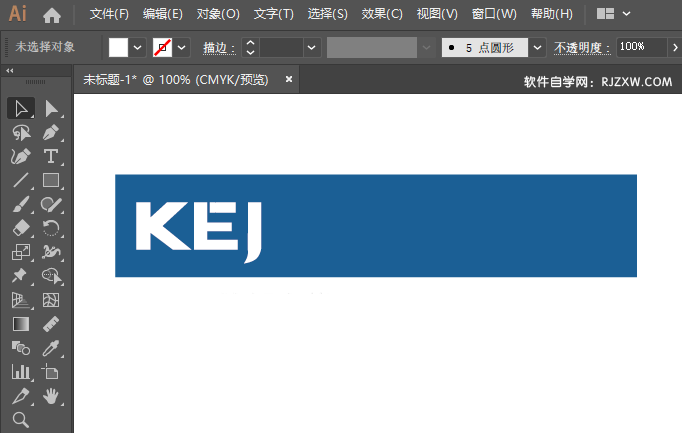682x433 pixels.
Task: Click the opacity 100% input field
Action: (x=642, y=47)
